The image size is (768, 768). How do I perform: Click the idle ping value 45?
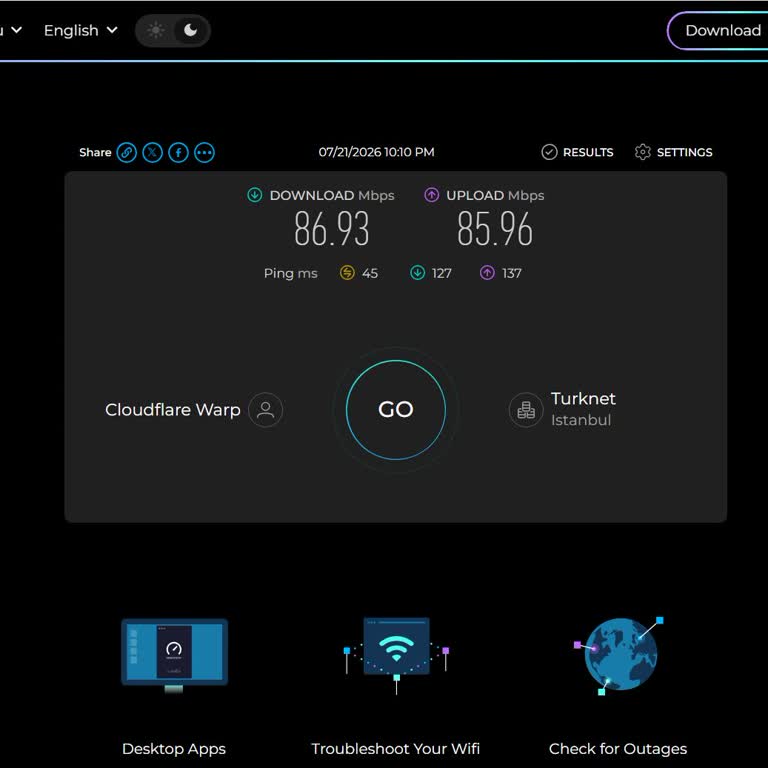click(370, 273)
